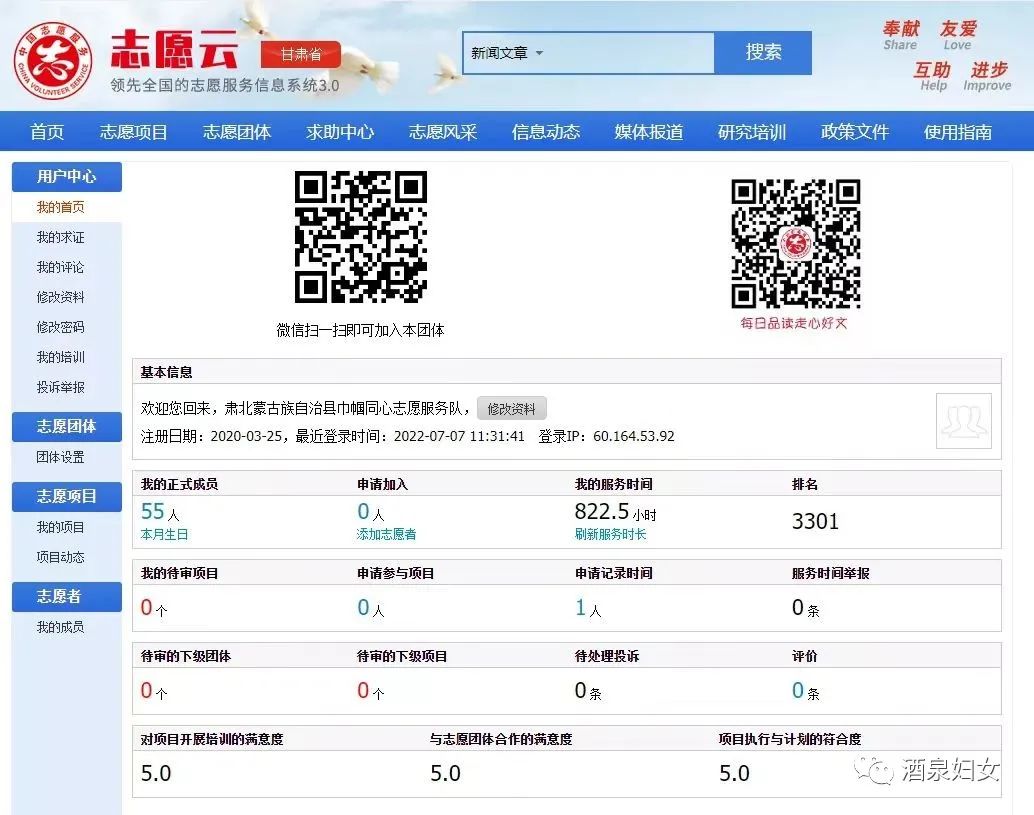1034x815 pixels.
Task: Click the 刷新服务时长 refresh link
Action: tap(610, 535)
